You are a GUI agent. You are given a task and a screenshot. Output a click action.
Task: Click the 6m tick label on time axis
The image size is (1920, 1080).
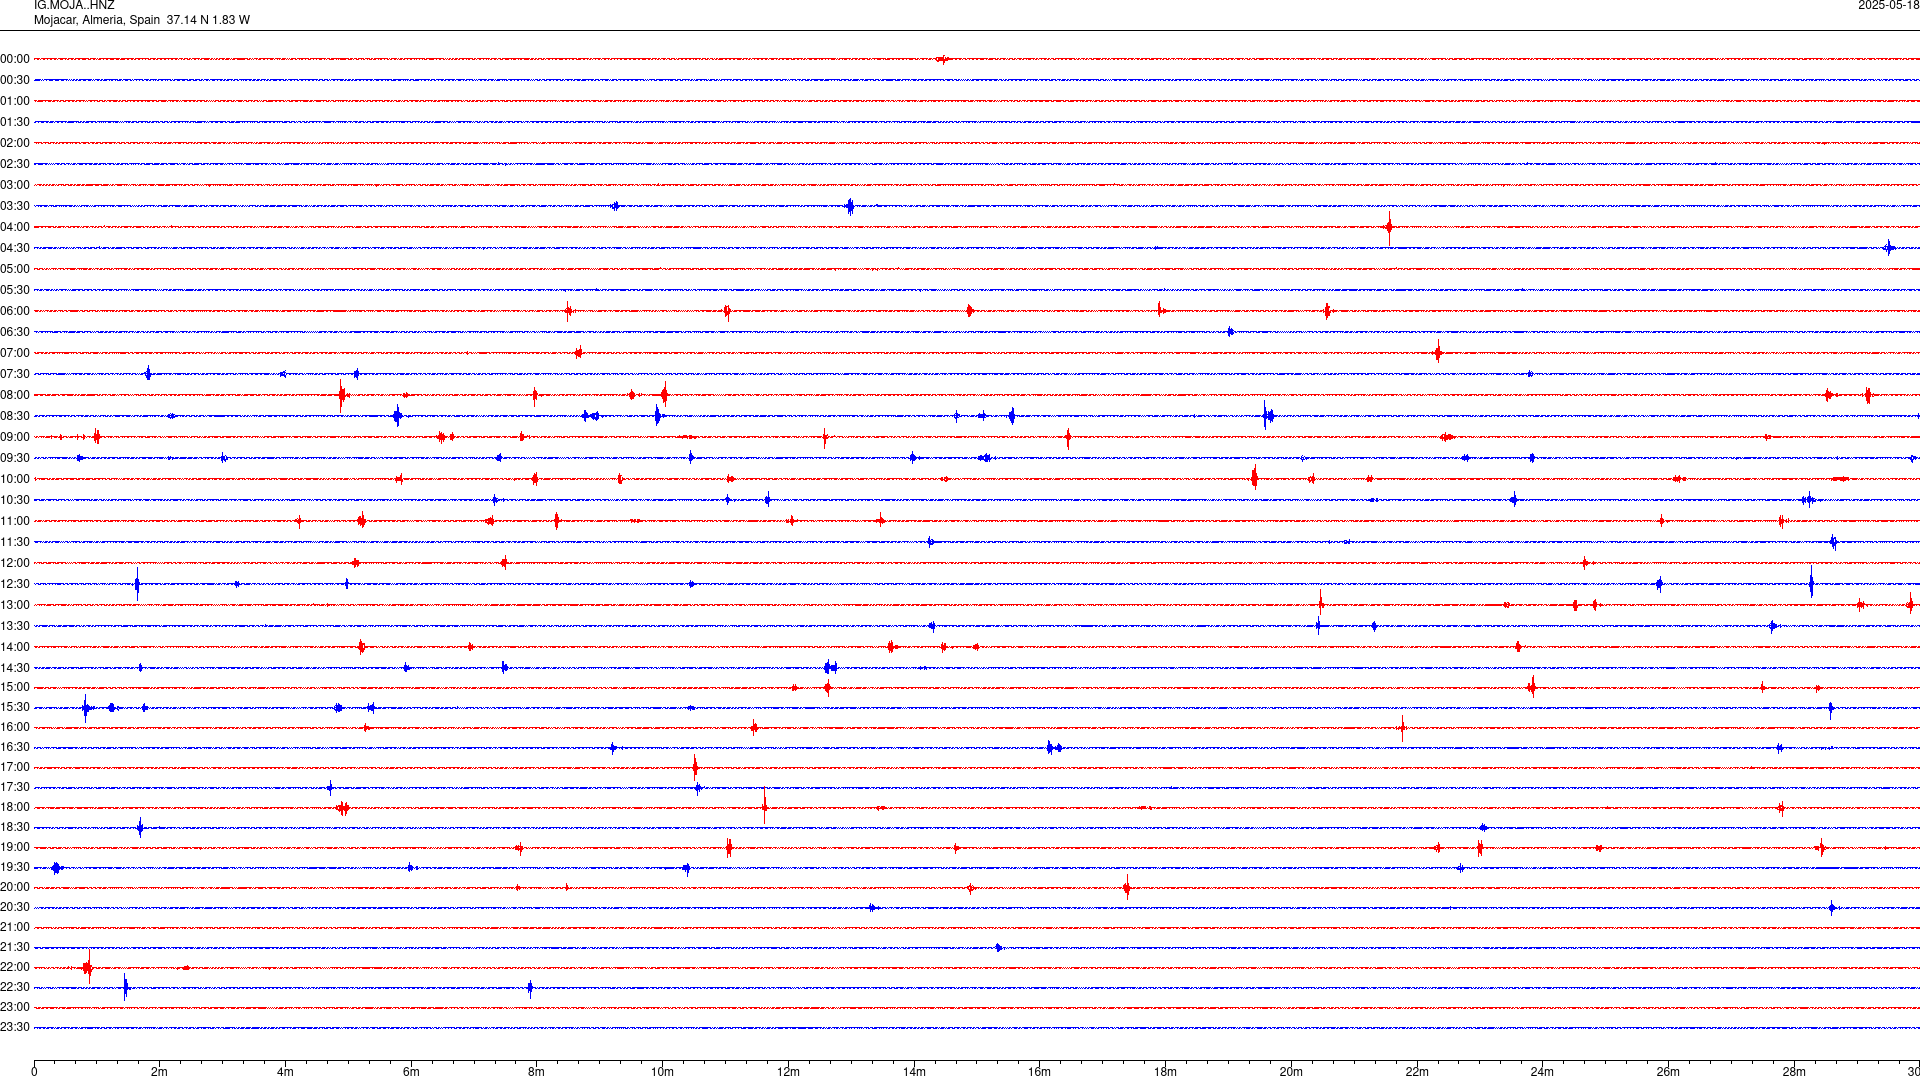tap(411, 1072)
